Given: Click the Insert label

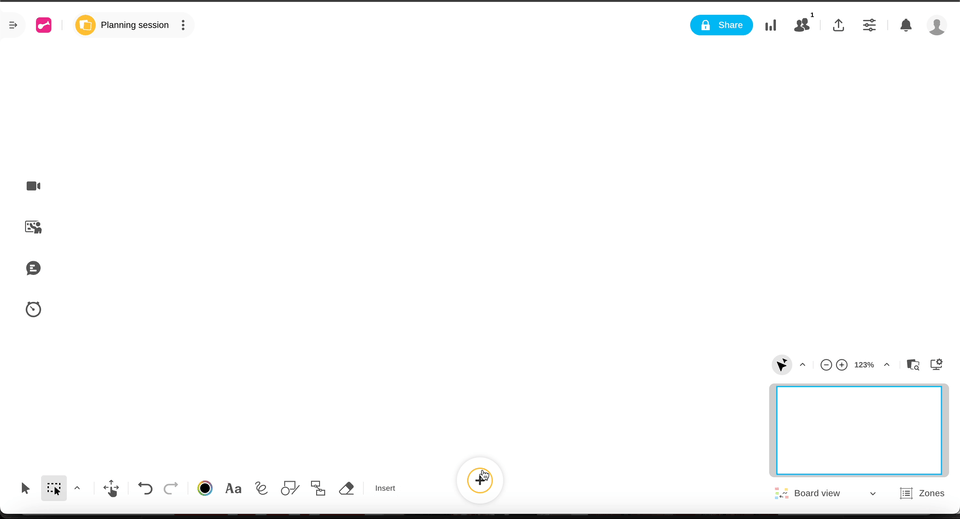Looking at the screenshot, I should click(385, 488).
